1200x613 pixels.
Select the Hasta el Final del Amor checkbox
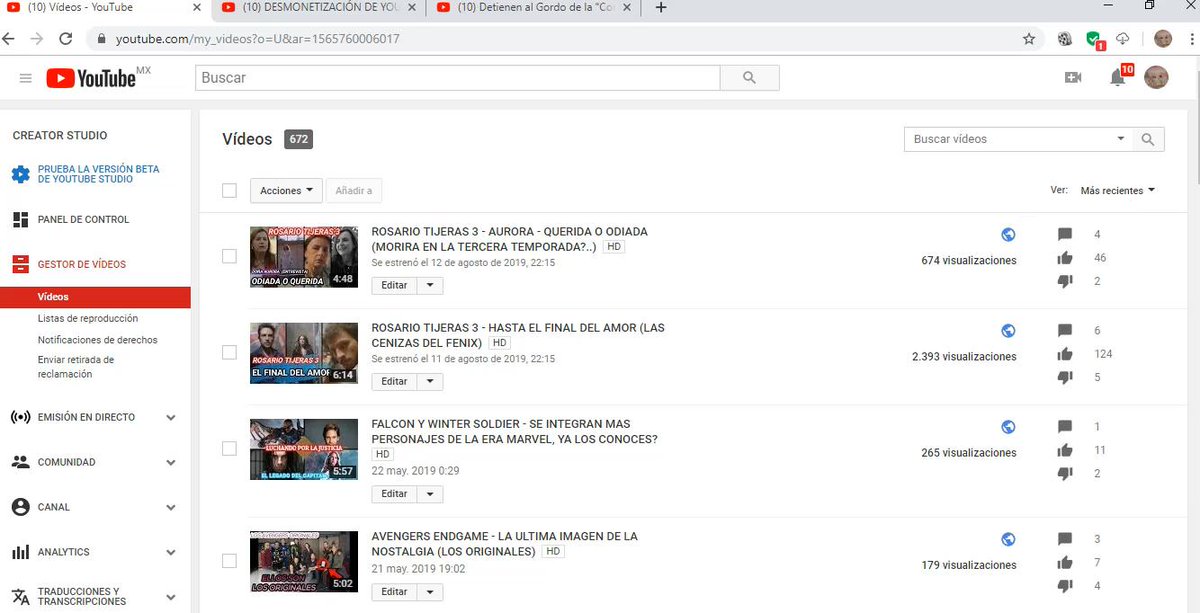pos(229,352)
